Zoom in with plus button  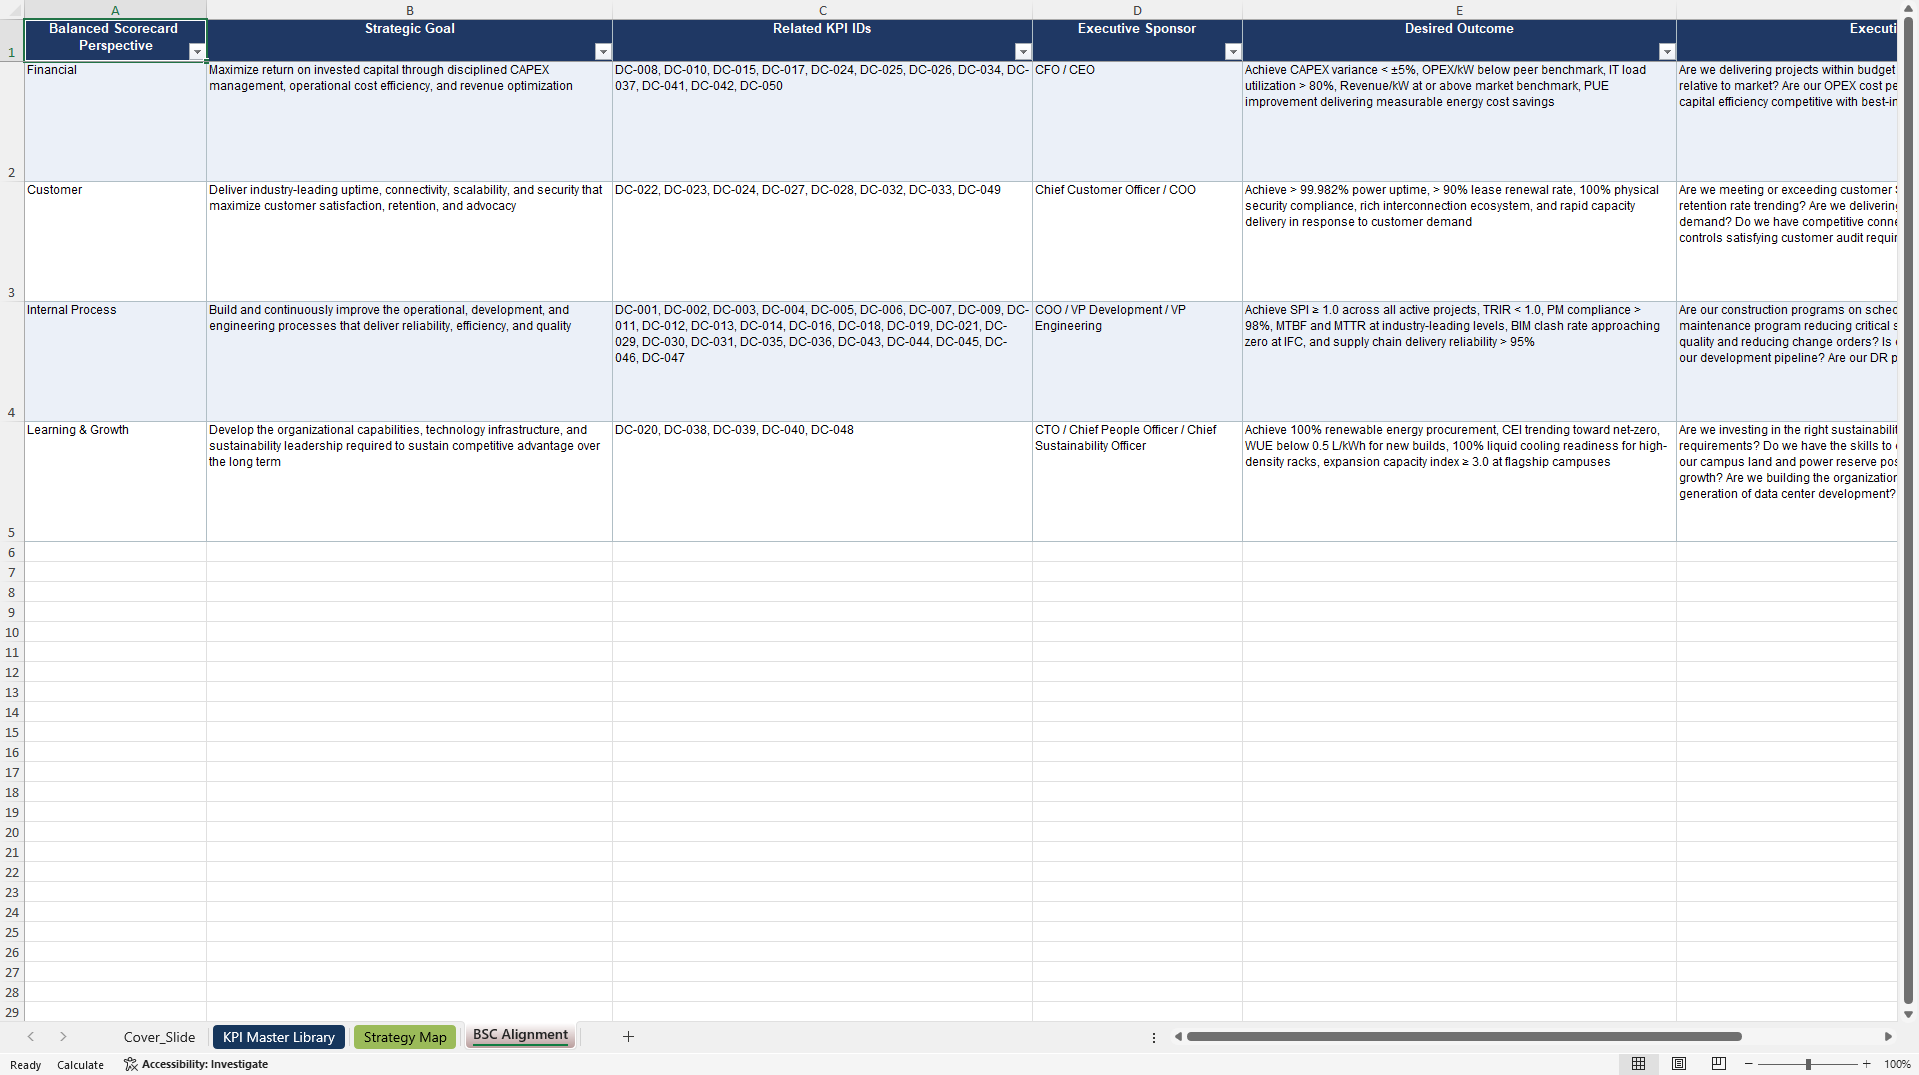(x=1866, y=1064)
